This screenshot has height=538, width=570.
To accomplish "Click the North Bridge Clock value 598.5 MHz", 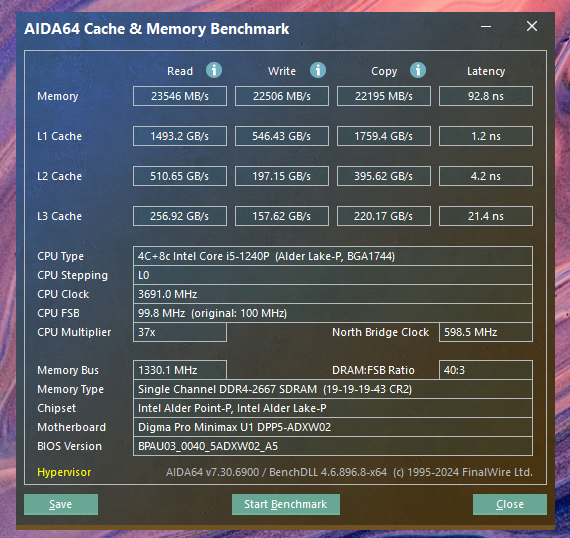I will pos(486,332).
